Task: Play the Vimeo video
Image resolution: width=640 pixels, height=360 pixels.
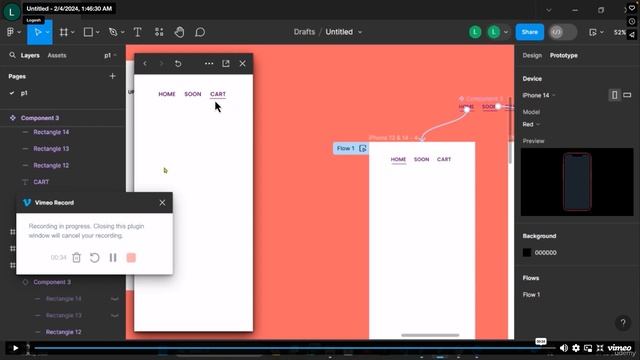Action: 15,348
